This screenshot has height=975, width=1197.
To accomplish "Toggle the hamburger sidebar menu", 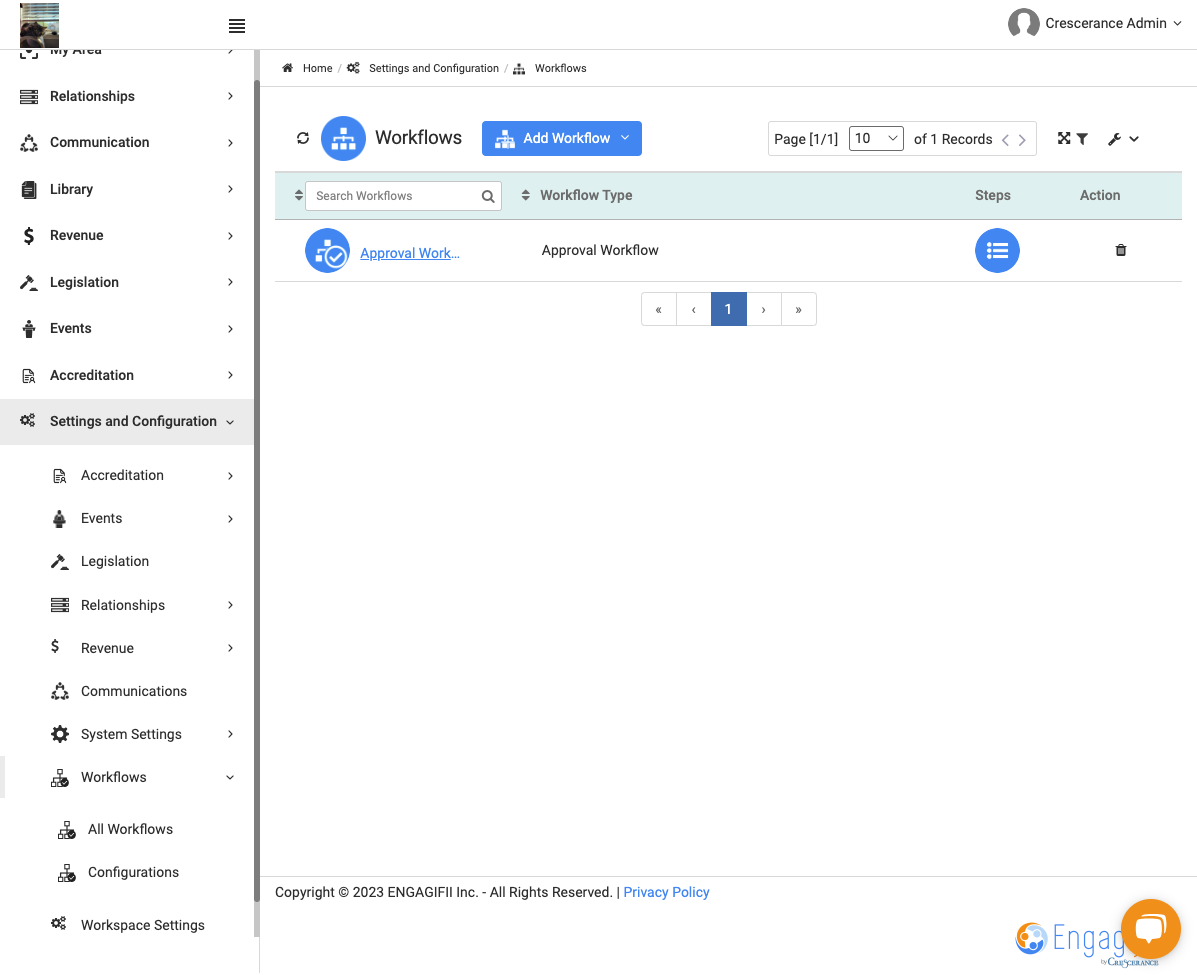I will point(237,26).
